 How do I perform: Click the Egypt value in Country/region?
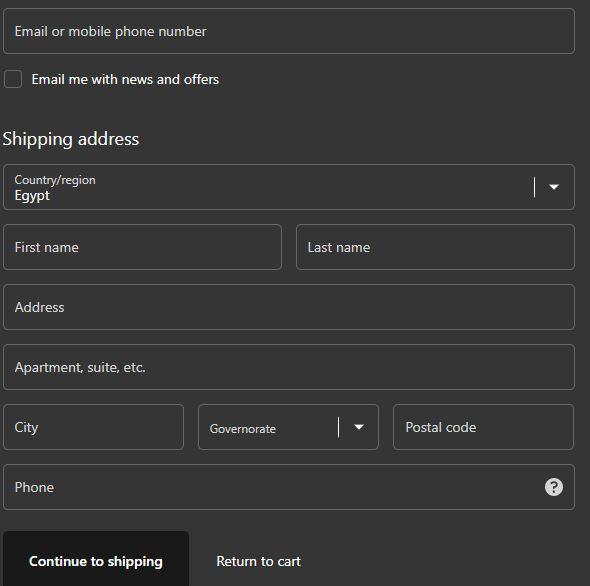pyautogui.click(x=32, y=196)
